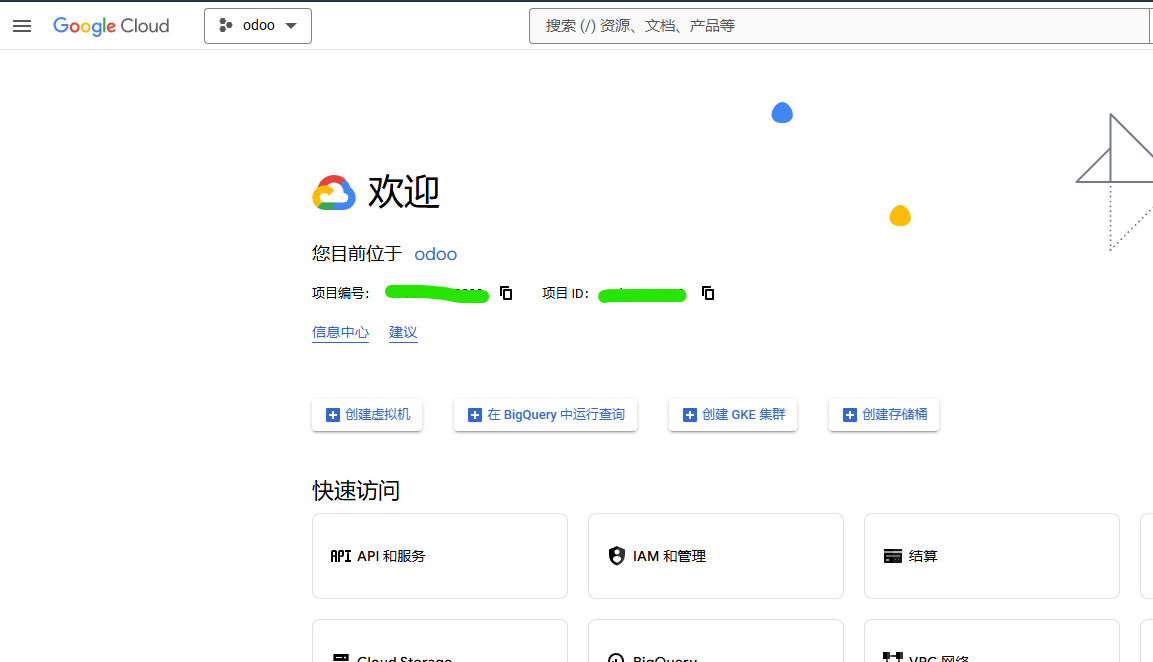The width and height of the screenshot is (1153, 662).
Task: Open the hamburger navigation menu
Action: [22, 26]
